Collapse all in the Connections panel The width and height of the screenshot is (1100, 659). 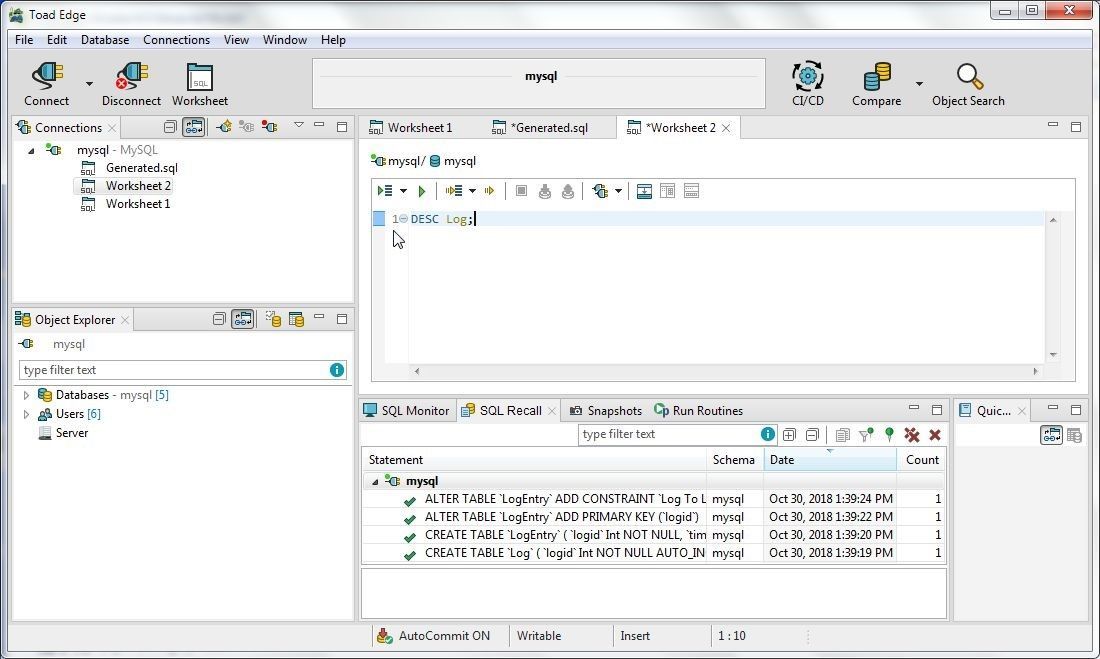(170, 127)
